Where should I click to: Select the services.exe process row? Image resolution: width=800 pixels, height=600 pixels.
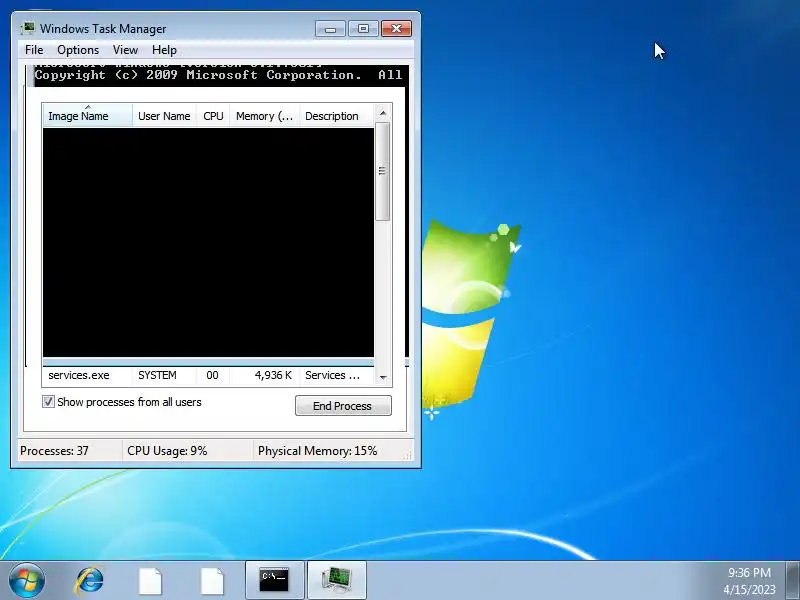[208, 376]
